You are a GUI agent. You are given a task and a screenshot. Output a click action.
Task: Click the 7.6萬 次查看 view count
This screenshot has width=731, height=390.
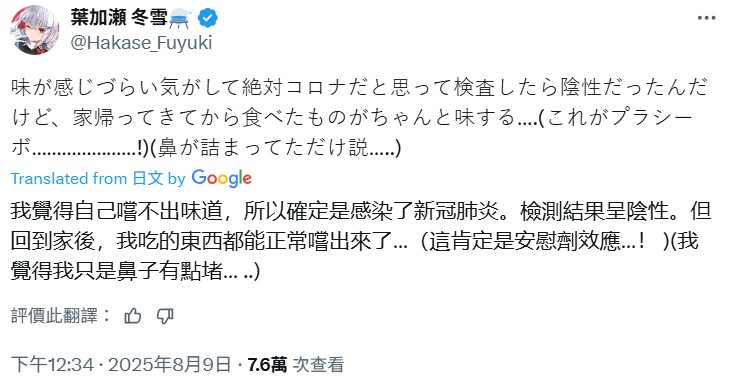tap(296, 364)
